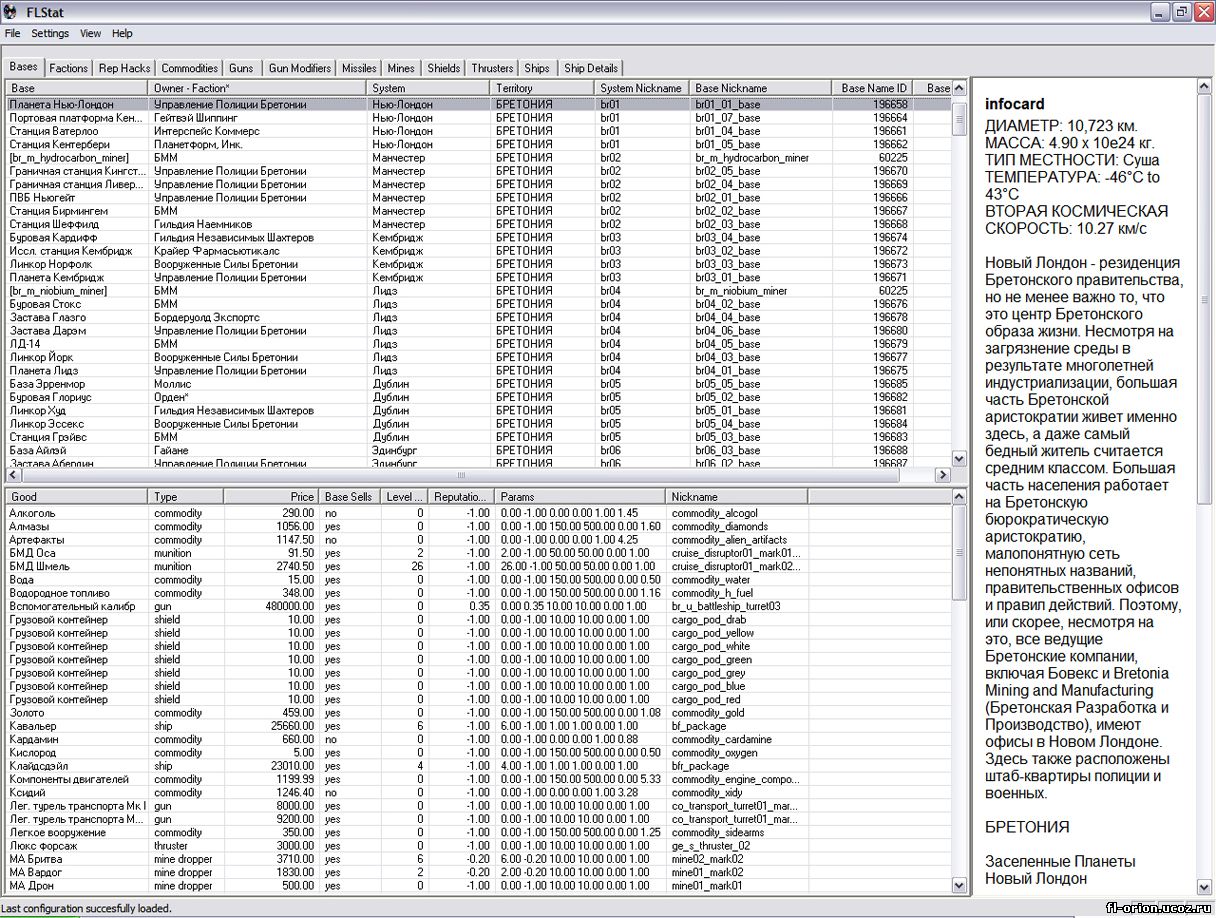
Task: Select base row База Эрренмор
Action: click(x=478, y=383)
